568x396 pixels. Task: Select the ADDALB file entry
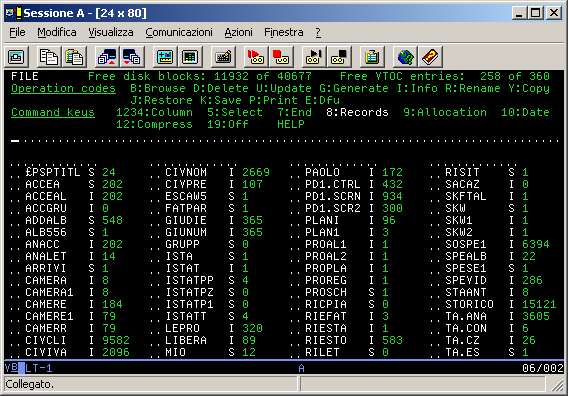pyautogui.click(x=46, y=220)
